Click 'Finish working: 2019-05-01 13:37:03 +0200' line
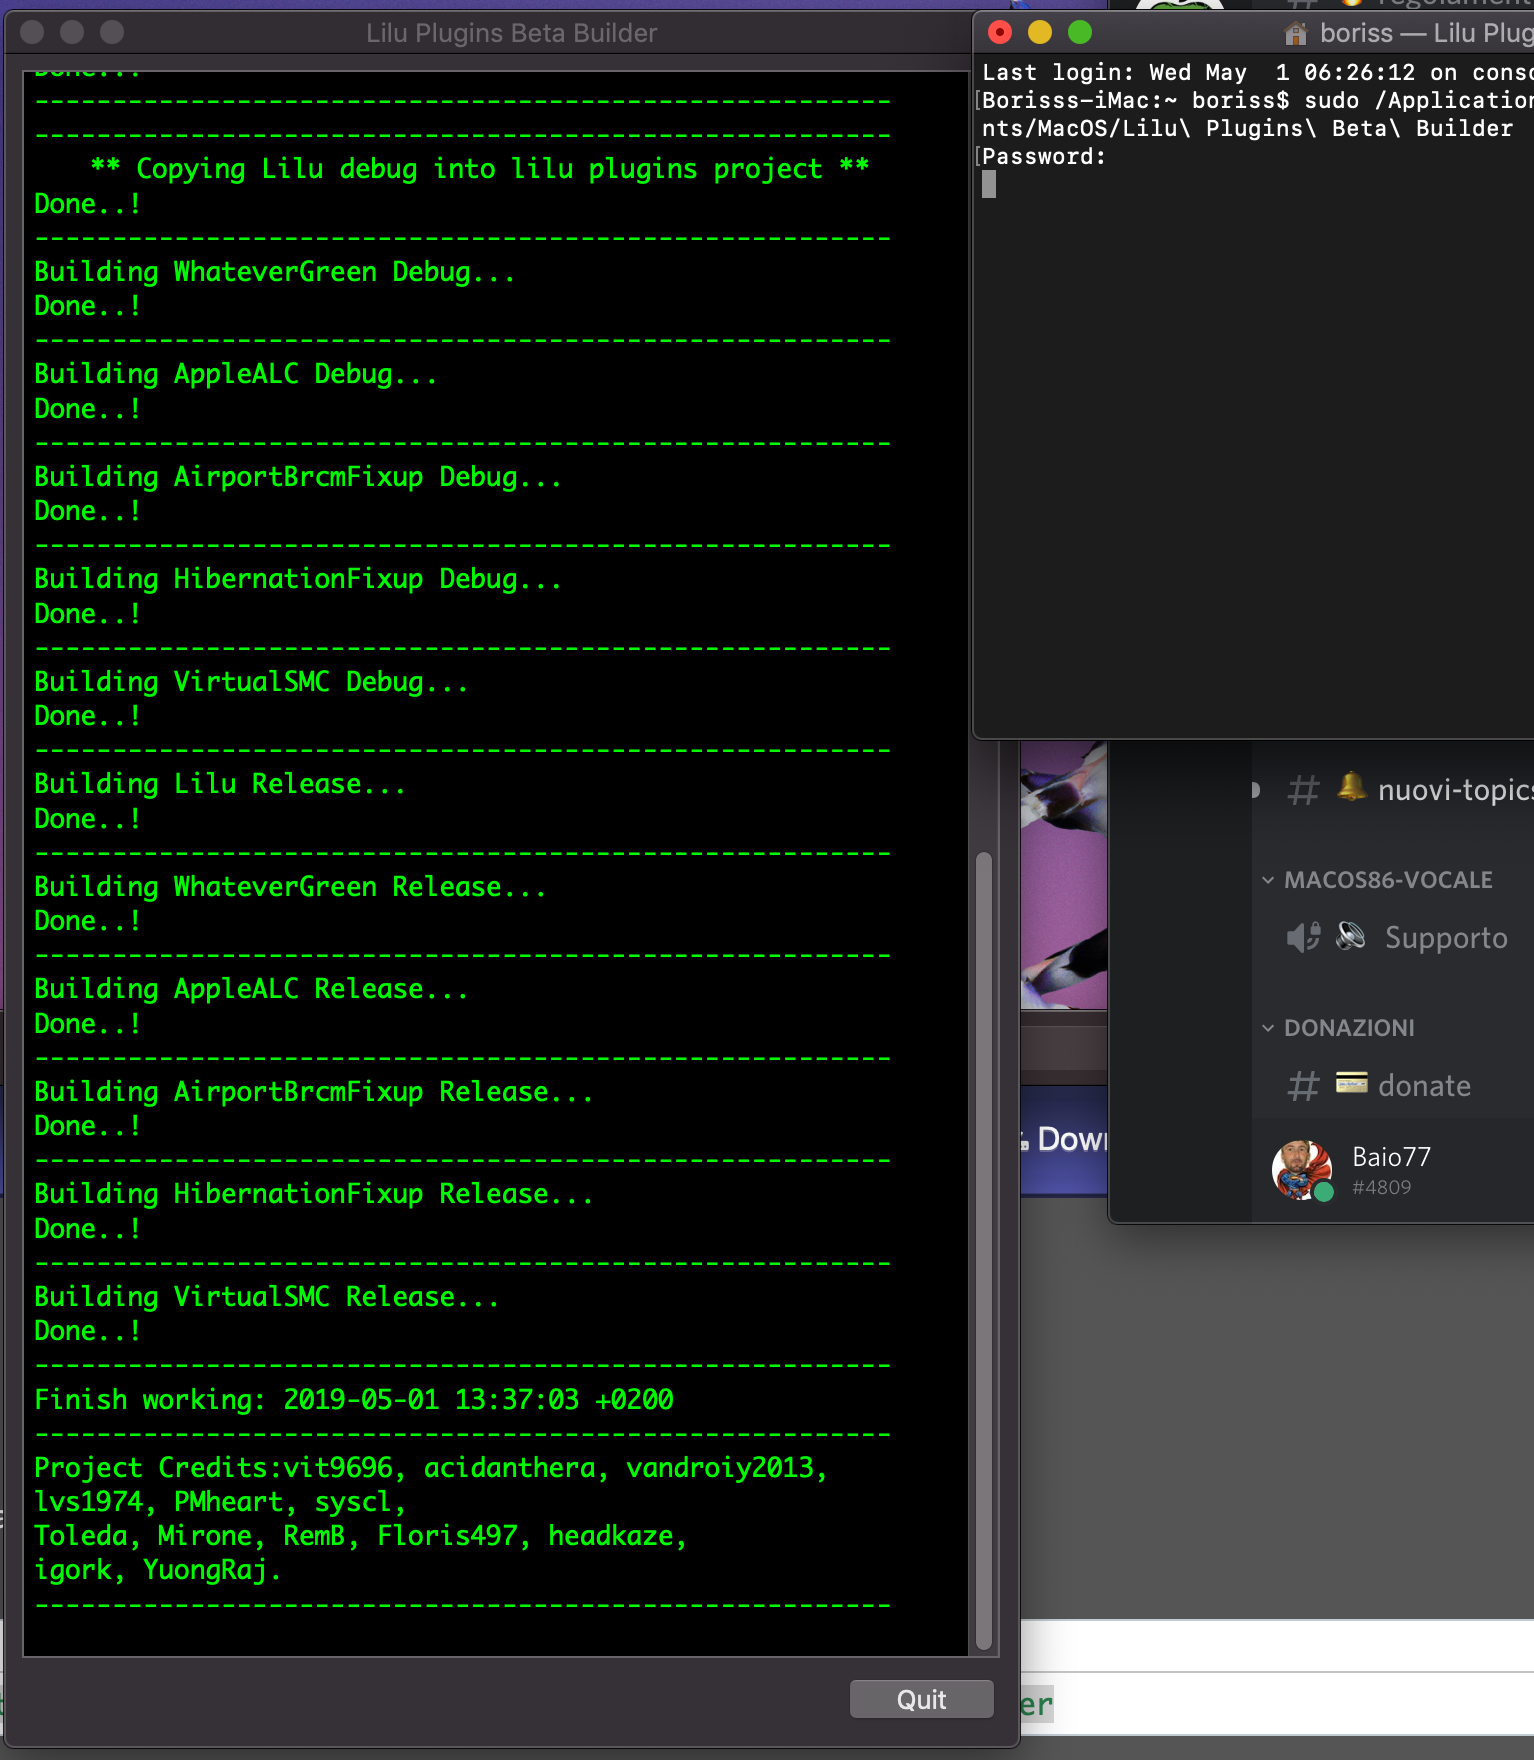The height and width of the screenshot is (1760, 1534). (354, 1399)
